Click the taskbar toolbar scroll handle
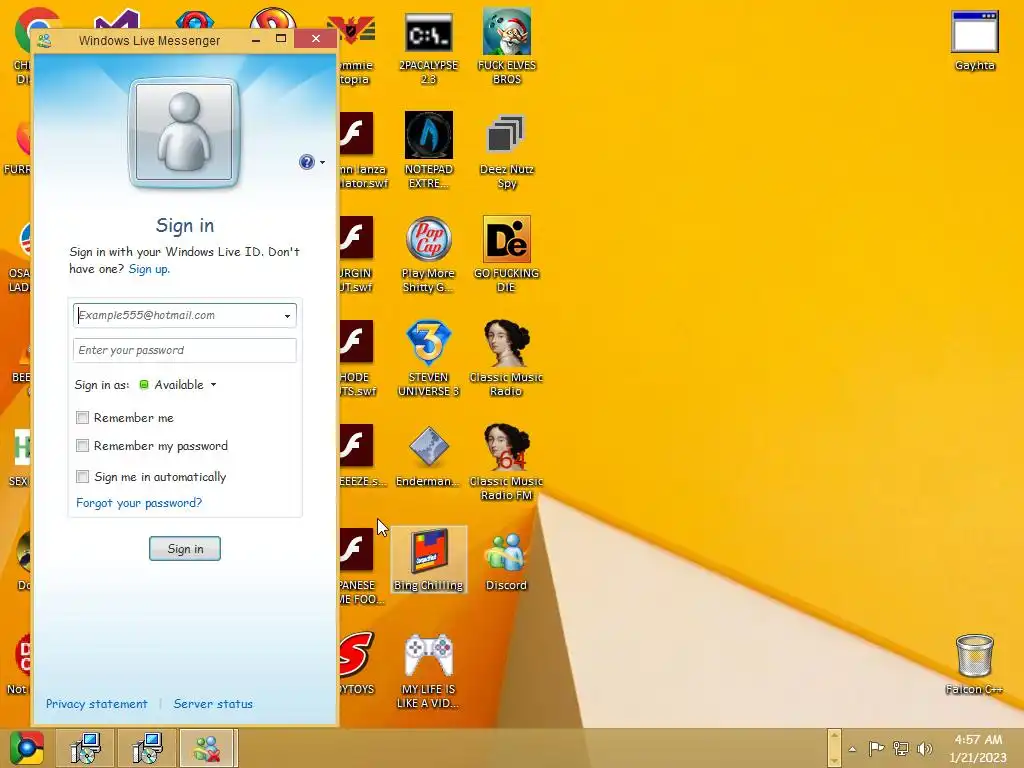This screenshot has width=1024, height=768. pos(834,748)
